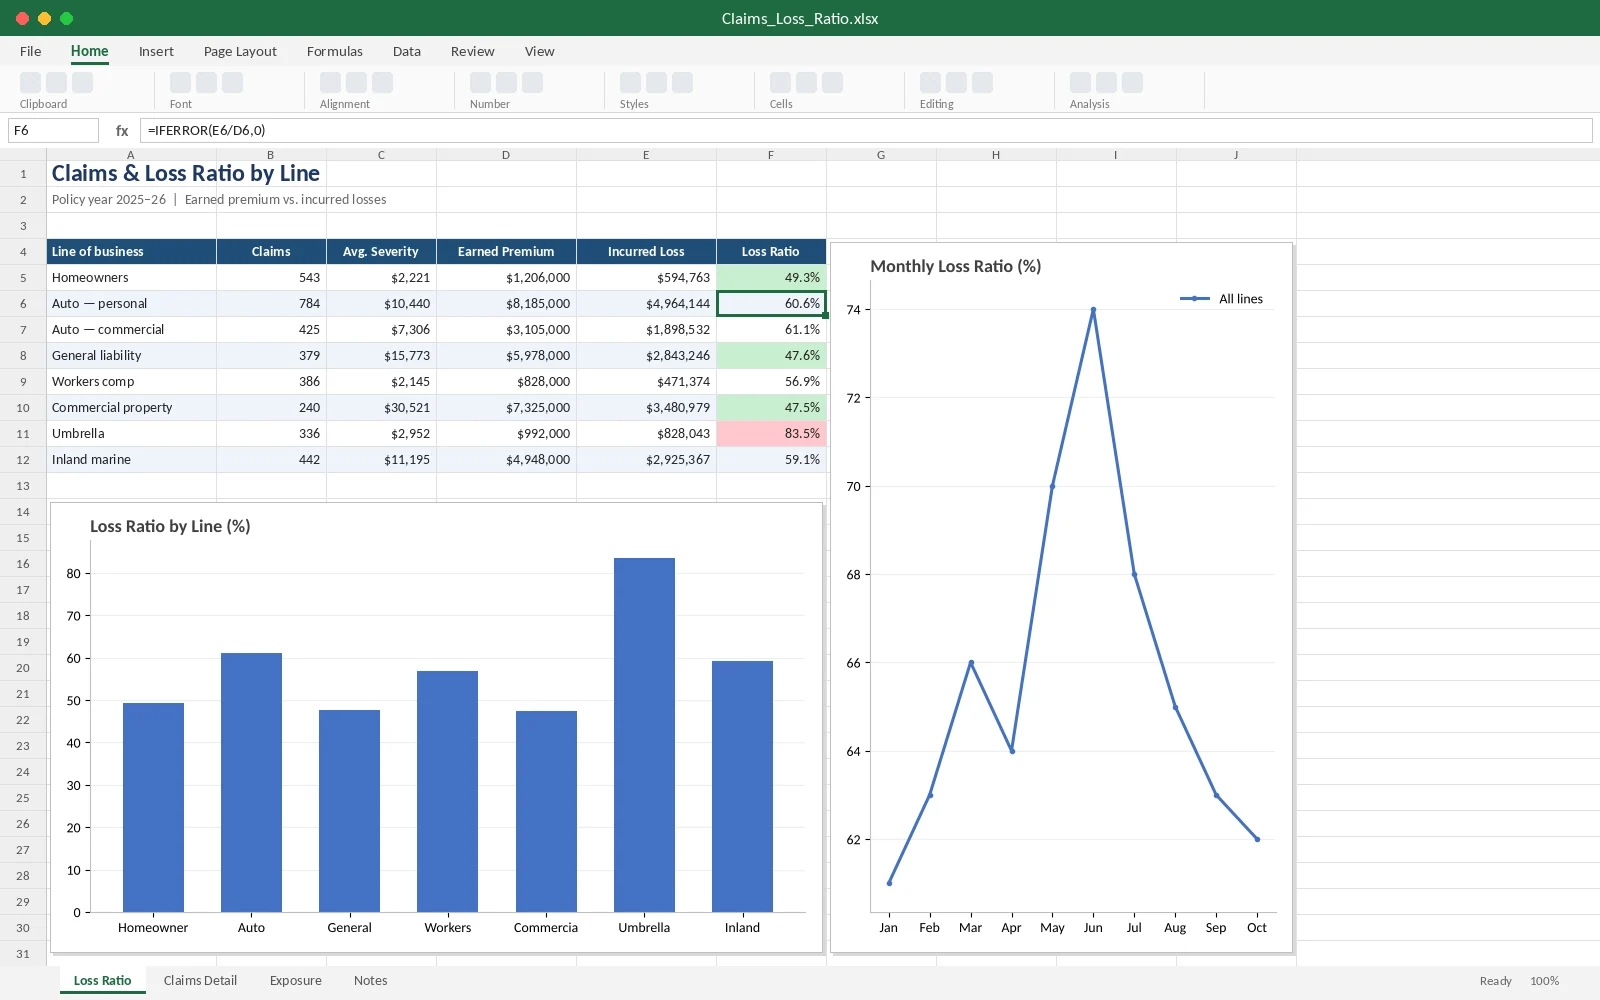1600x1000 pixels.
Task: Select the Loss Ratio sheet tab
Action: 102,980
